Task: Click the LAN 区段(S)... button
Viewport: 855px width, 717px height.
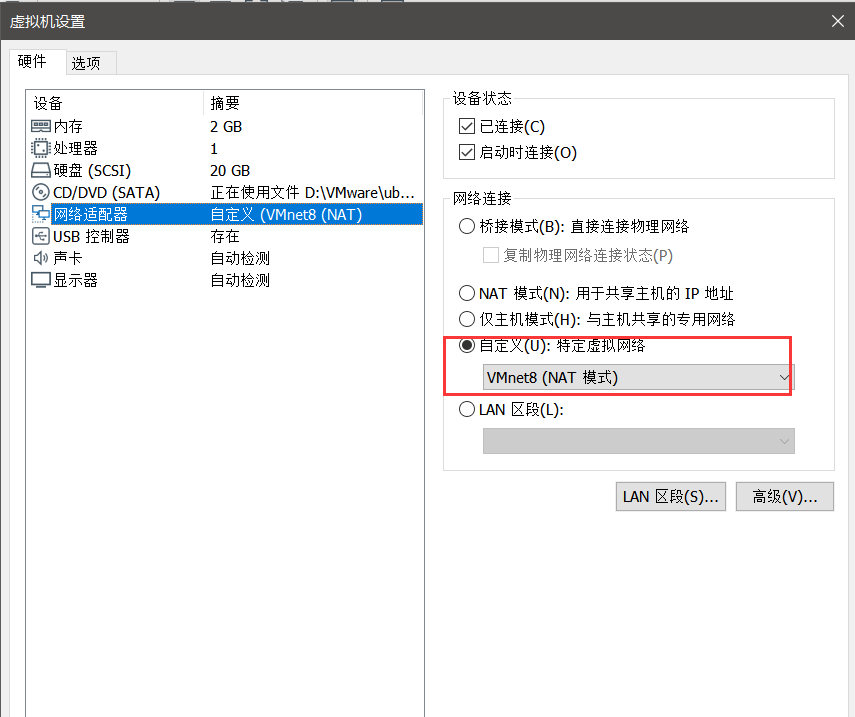Action: 671,497
